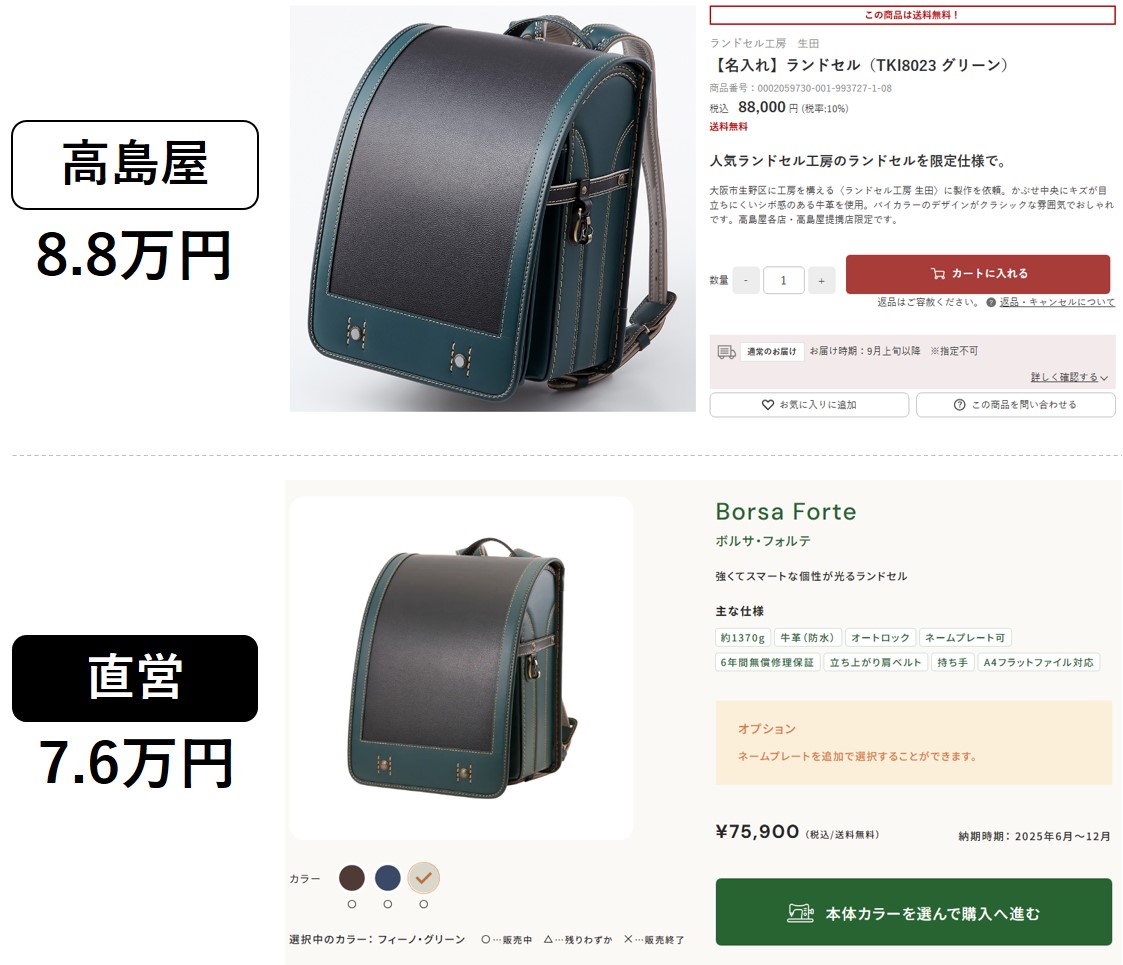The image size is (1123, 965).
Task: Click the delivery truck icon
Action: pyautogui.click(x=727, y=352)
